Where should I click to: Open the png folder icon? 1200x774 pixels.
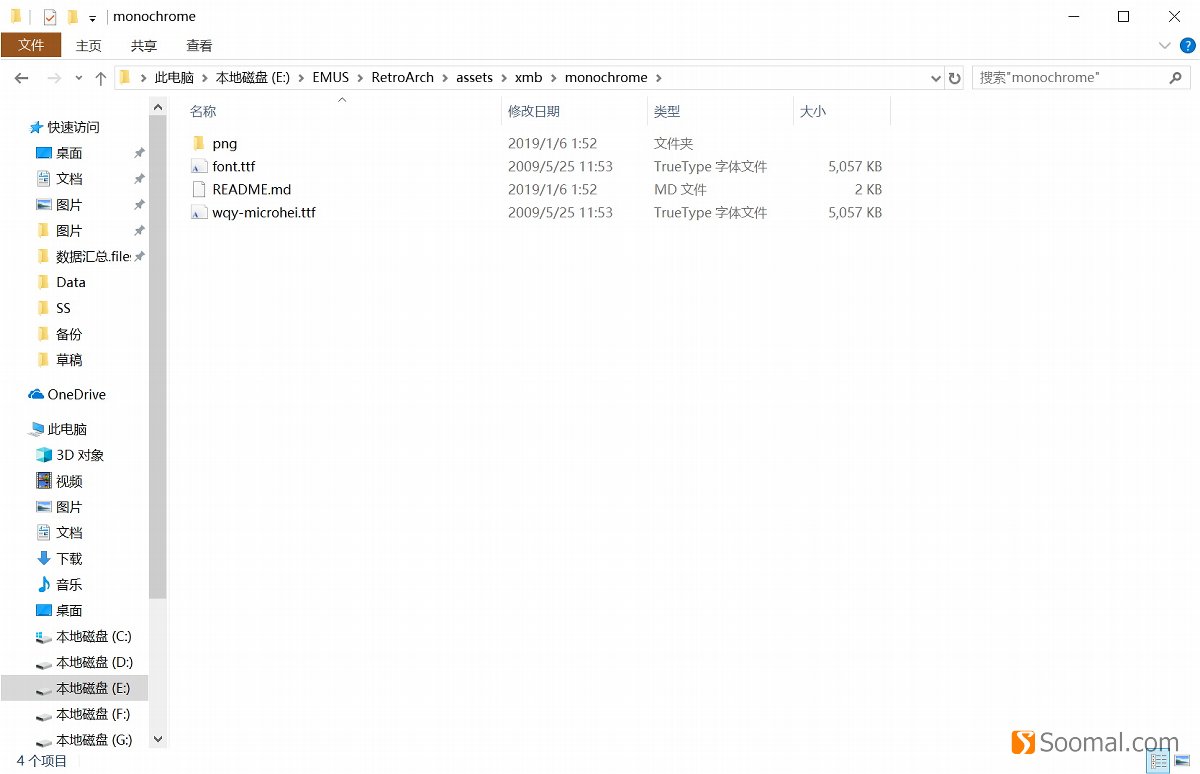[198, 143]
